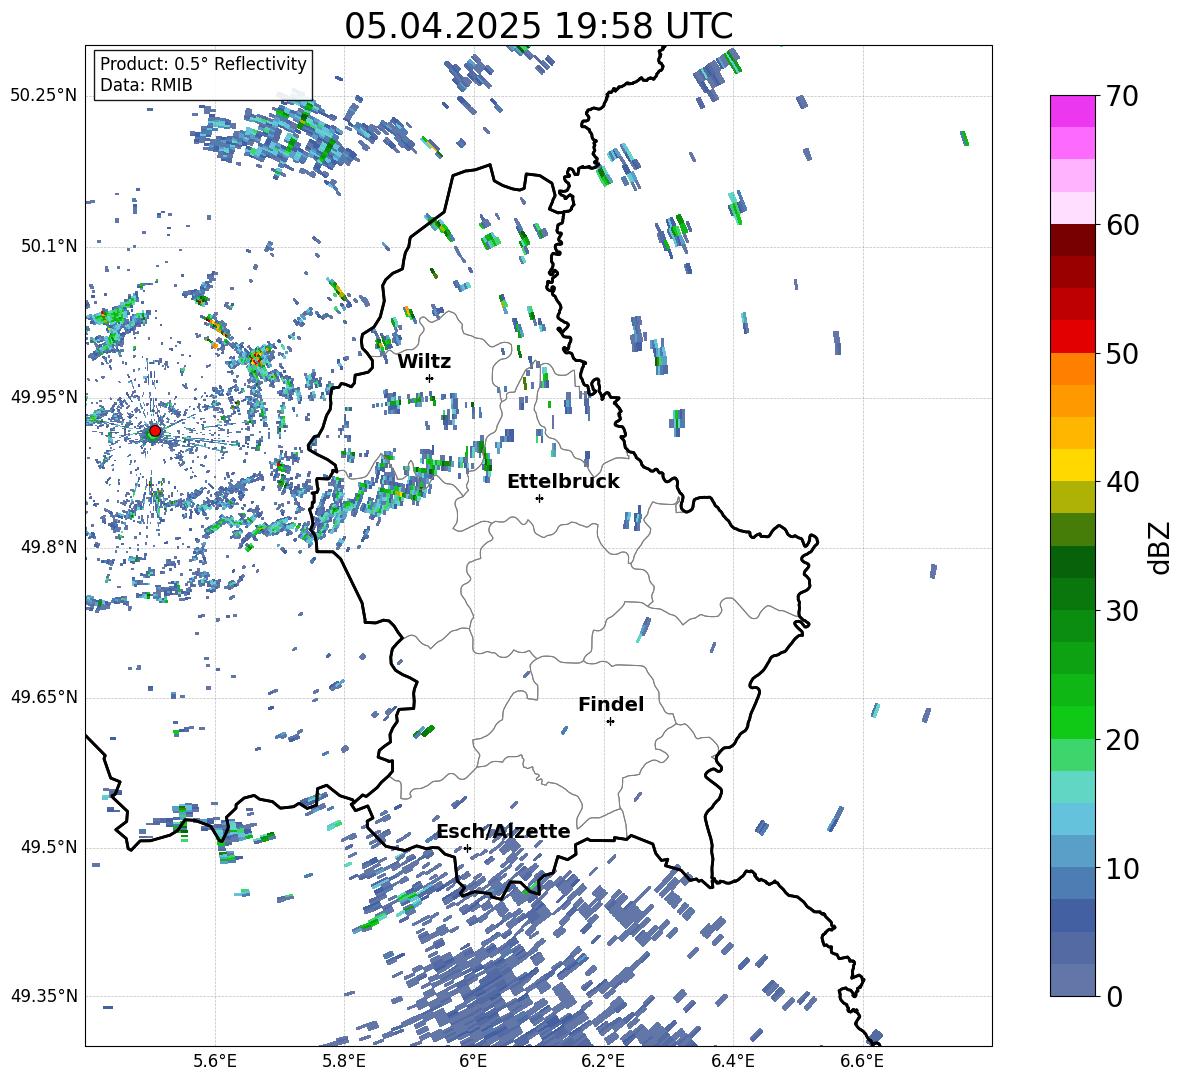This screenshot has height=1081, width=1184.
Task: Click the 10 tick on colorbar
Action: [x=1122, y=868]
